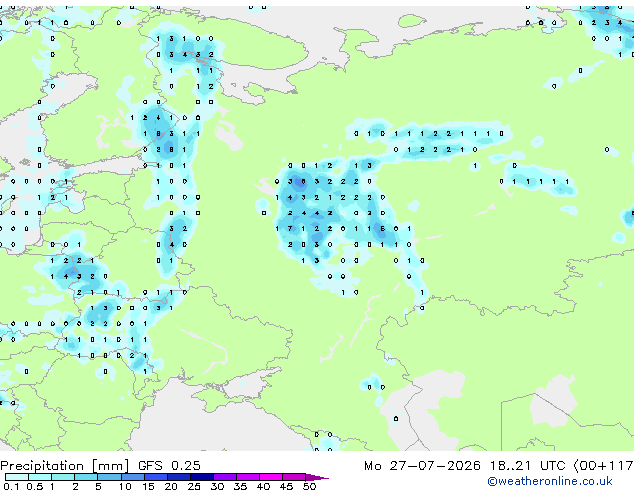Select the GFS 0.25 model label
This screenshot has width=634, height=490.
tap(169, 466)
